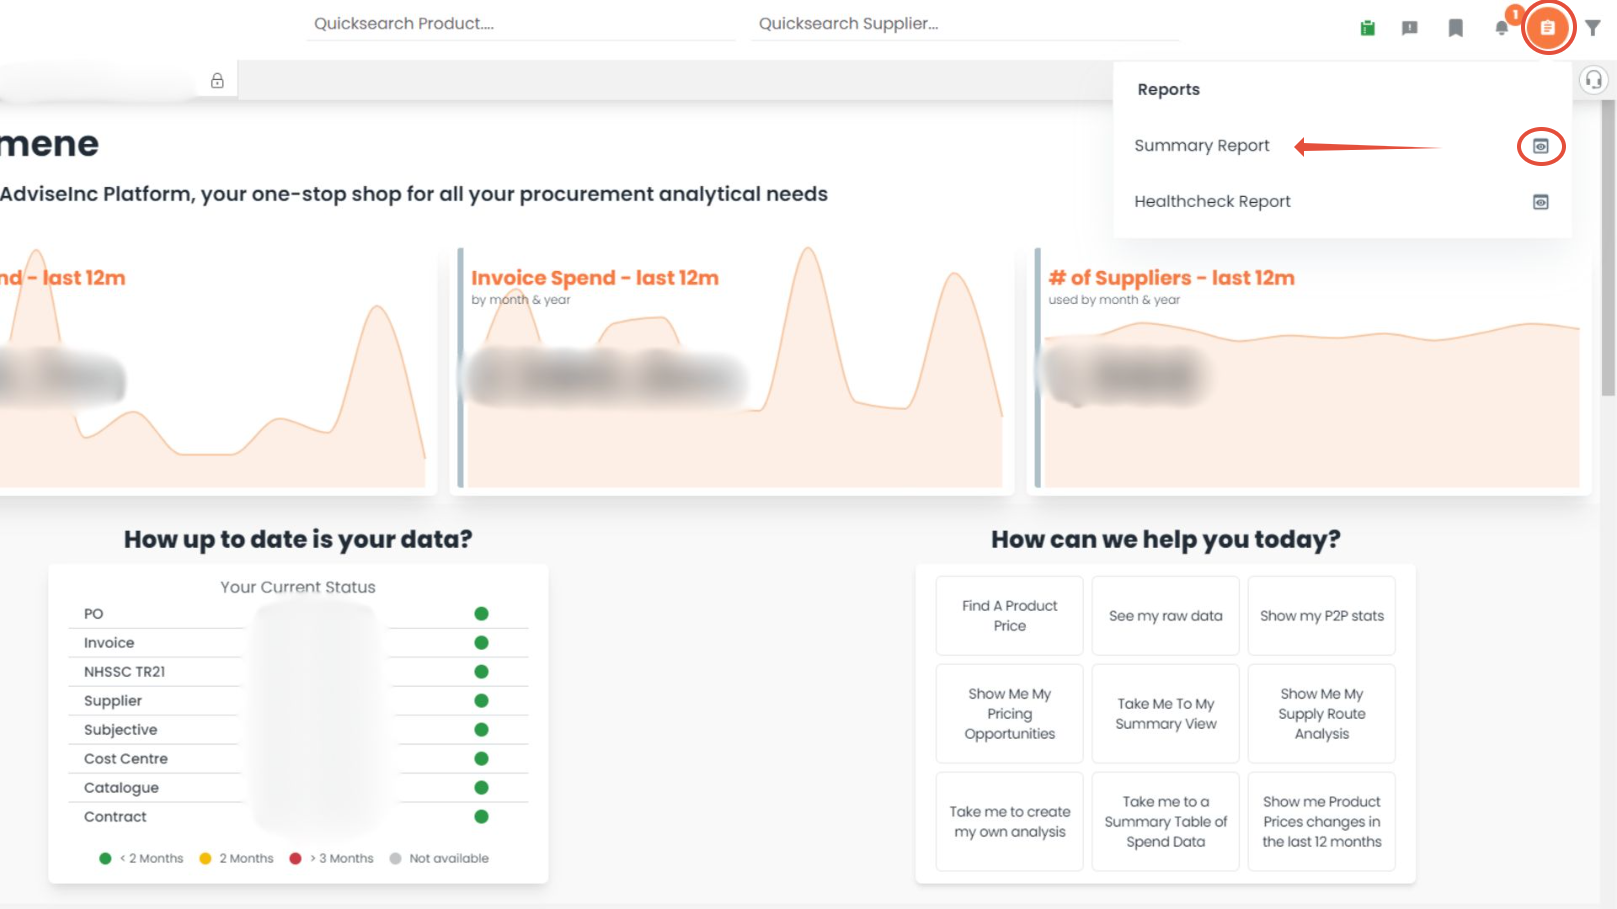Open the feedback speech-bubble icon
Viewport: 1617px width, 909px height.
coord(1410,28)
